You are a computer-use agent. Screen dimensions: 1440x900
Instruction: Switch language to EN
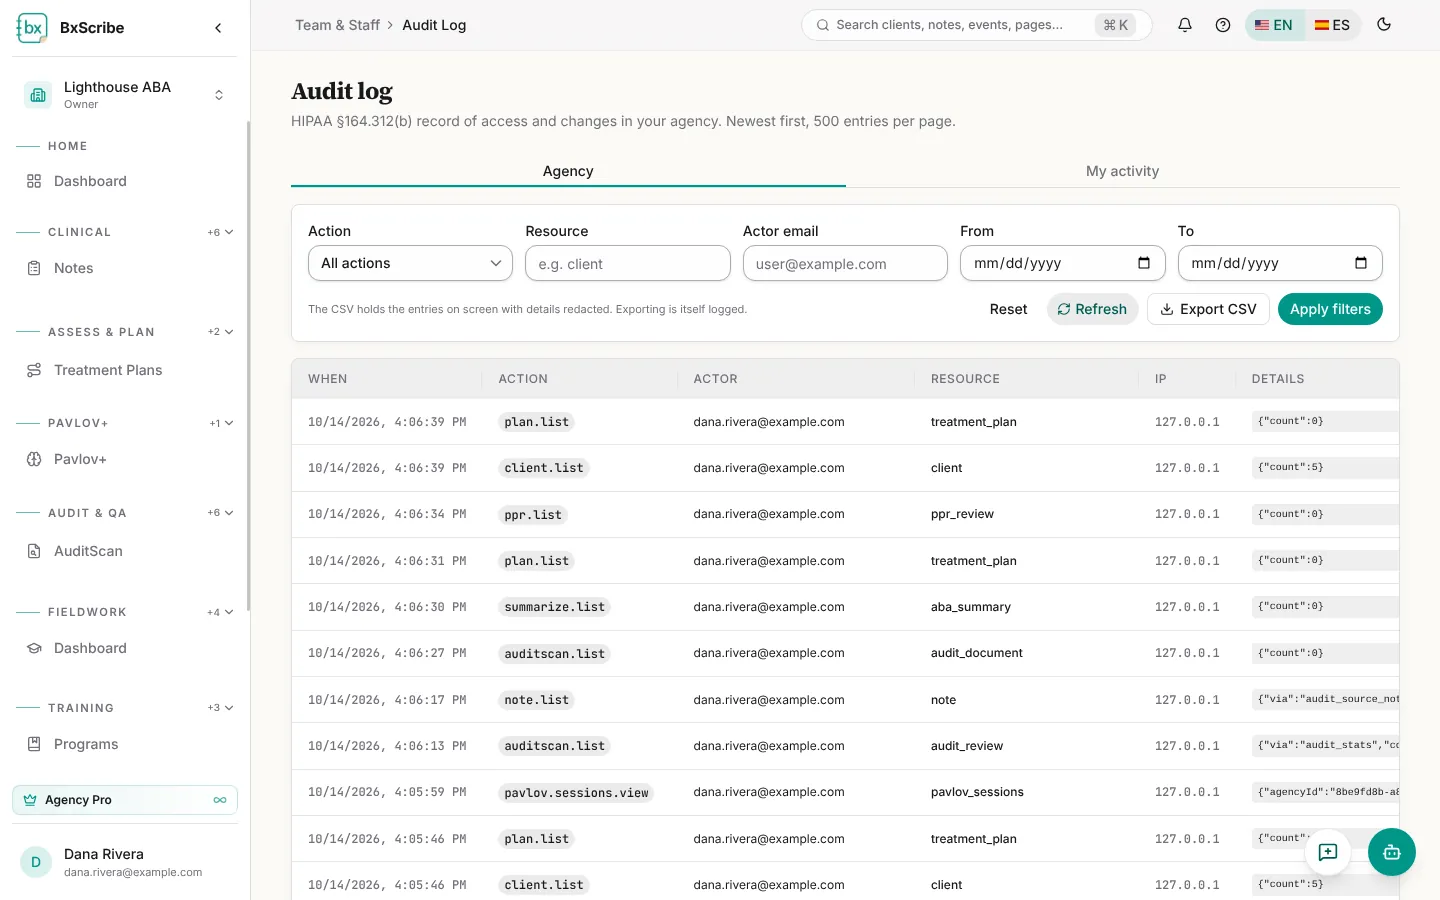[1274, 25]
